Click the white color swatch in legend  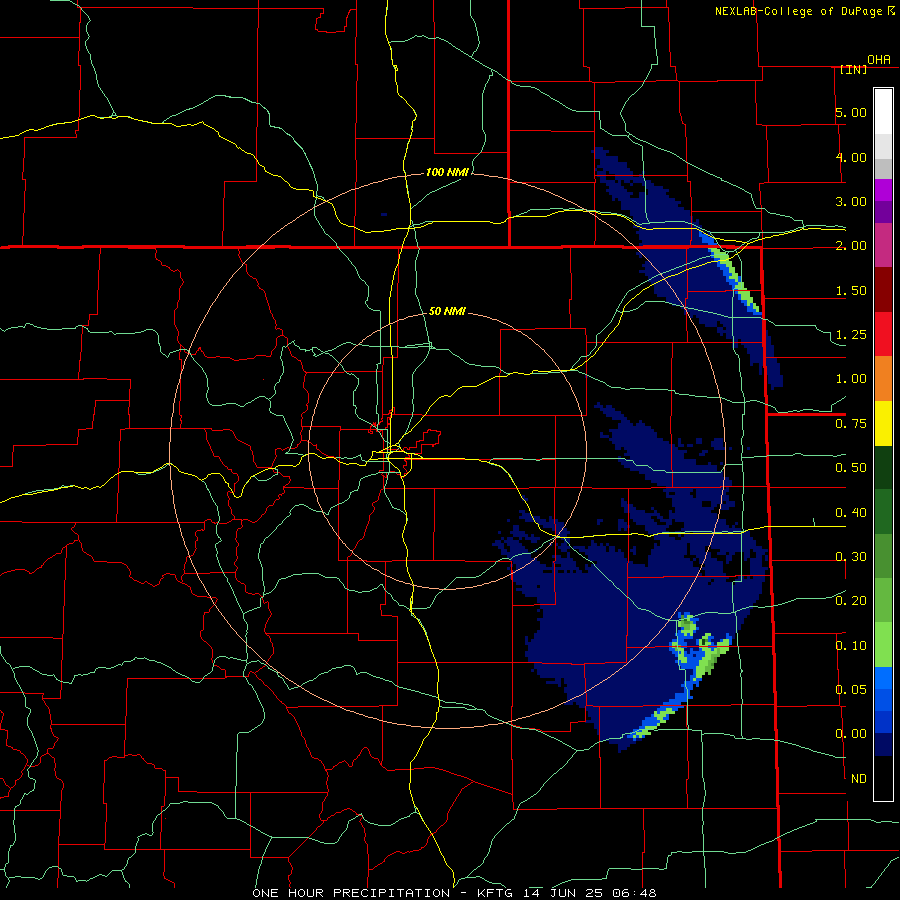click(883, 111)
